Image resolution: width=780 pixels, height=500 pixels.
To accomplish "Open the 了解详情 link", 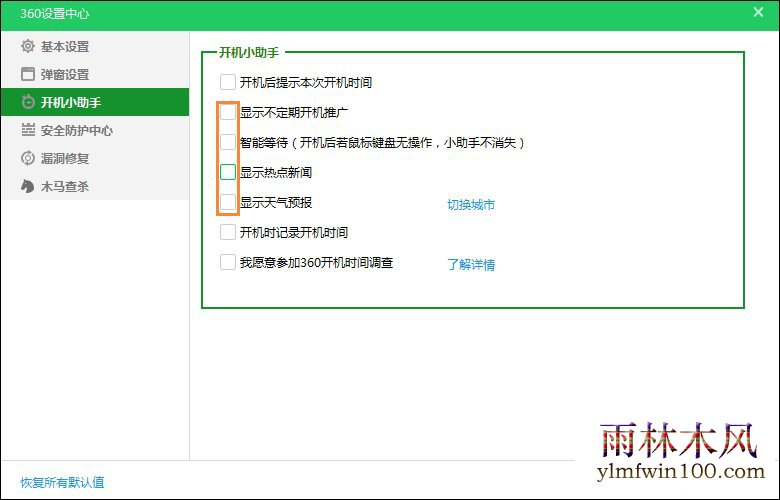I will pos(471,264).
